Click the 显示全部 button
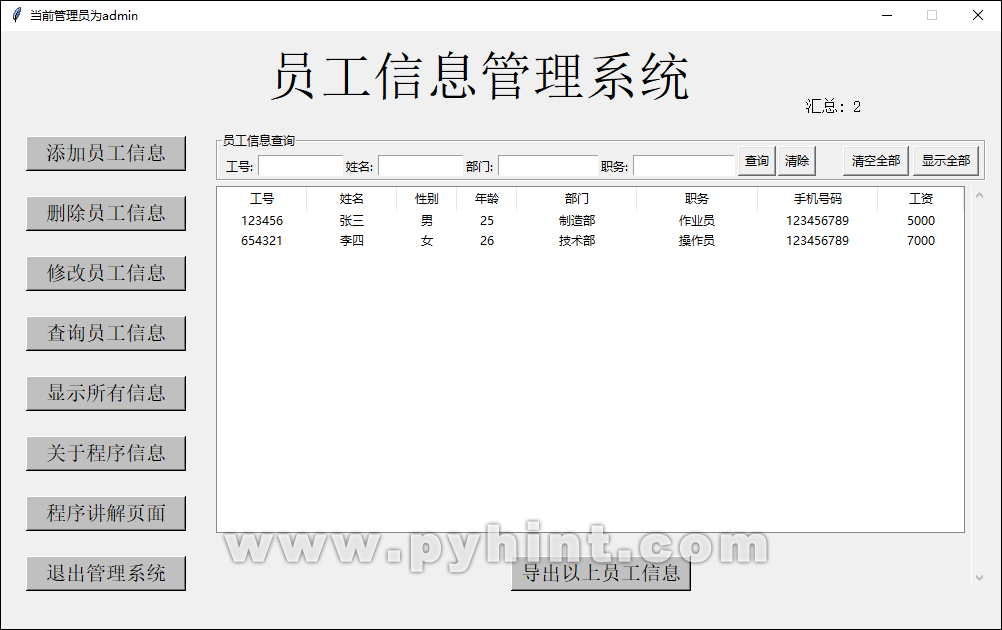Image resolution: width=1002 pixels, height=630 pixels. click(946, 161)
